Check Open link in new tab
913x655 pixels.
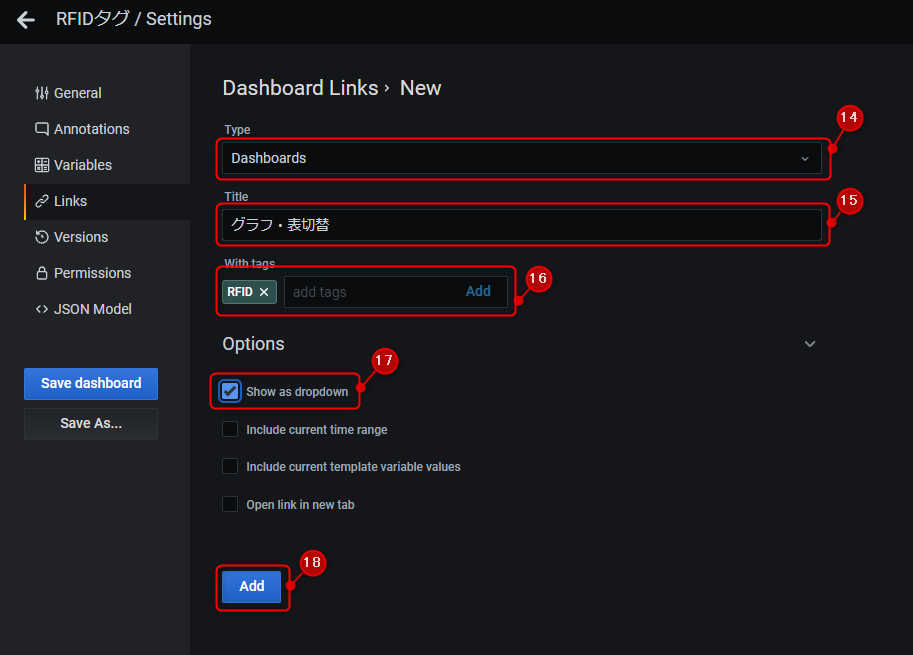click(x=230, y=504)
